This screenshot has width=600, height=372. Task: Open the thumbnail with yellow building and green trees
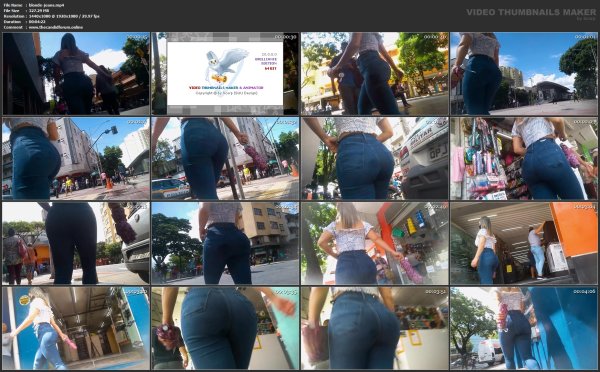point(375,73)
